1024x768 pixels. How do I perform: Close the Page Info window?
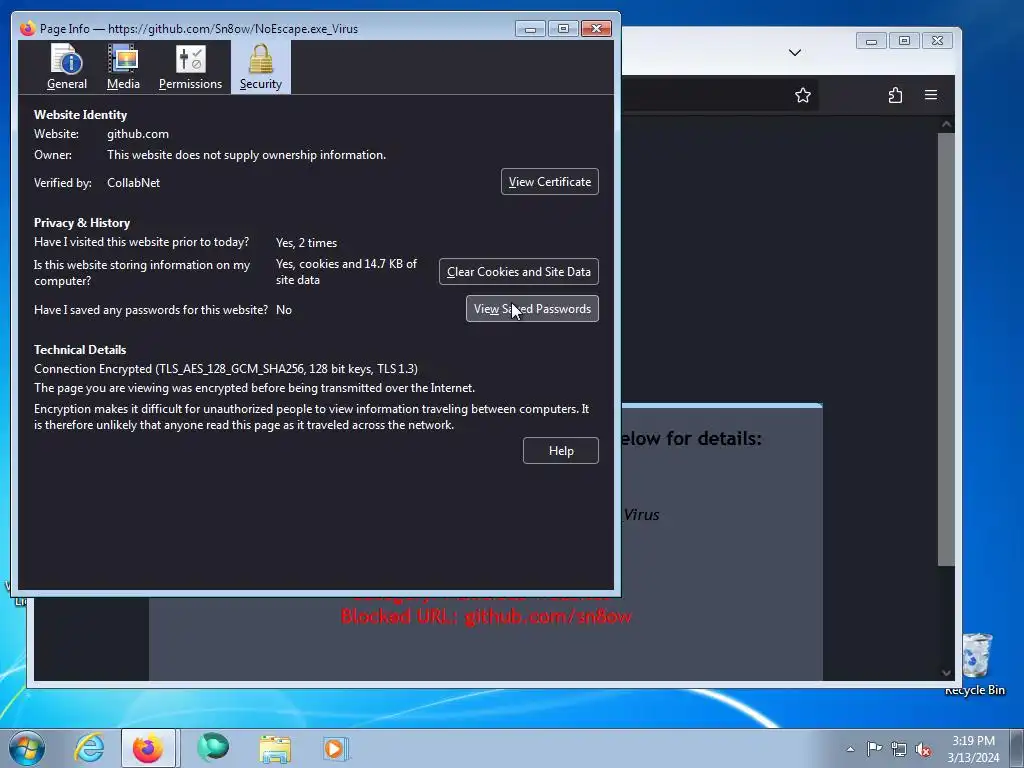coord(596,29)
